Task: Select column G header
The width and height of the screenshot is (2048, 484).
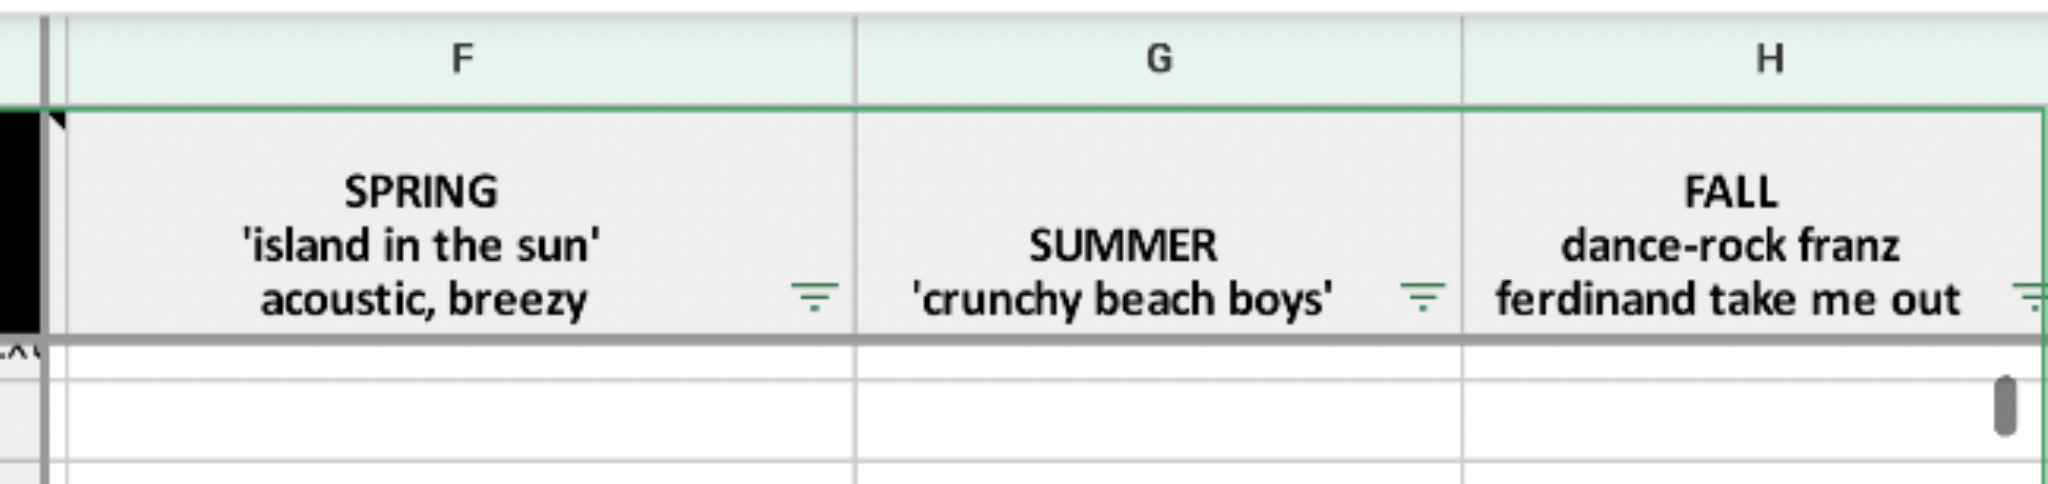Action: point(1158,59)
